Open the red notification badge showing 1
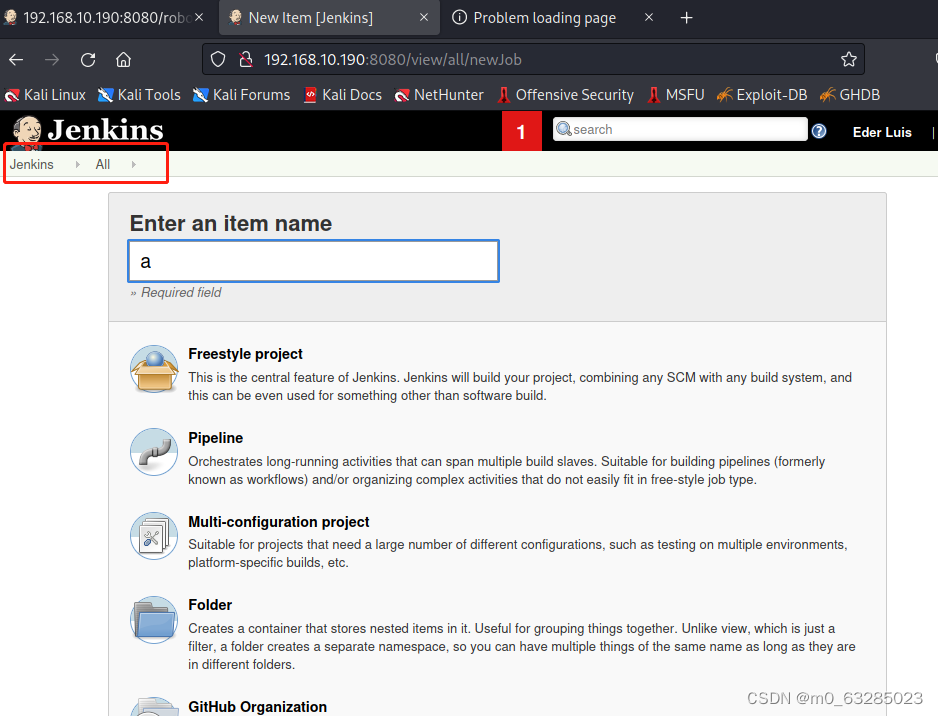This screenshot has width=938, height=716. click(522, 131)
